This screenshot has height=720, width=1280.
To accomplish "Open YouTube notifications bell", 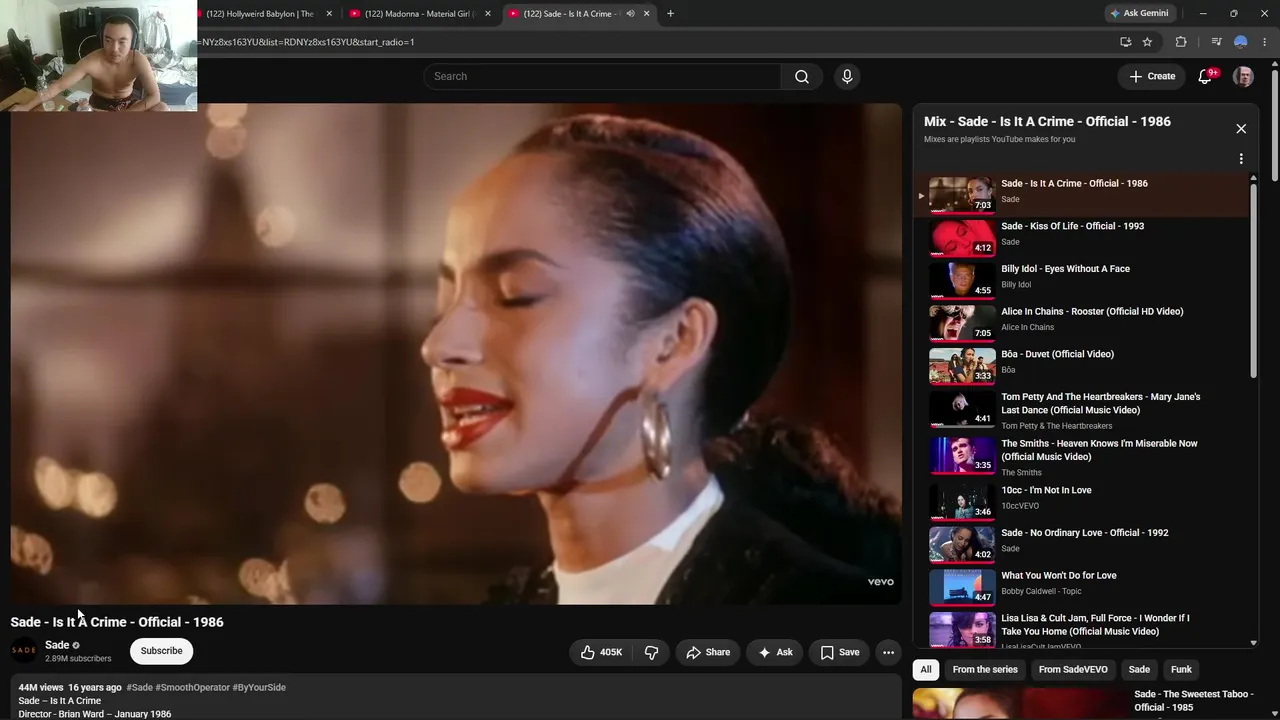I will tap(1205, 77).
